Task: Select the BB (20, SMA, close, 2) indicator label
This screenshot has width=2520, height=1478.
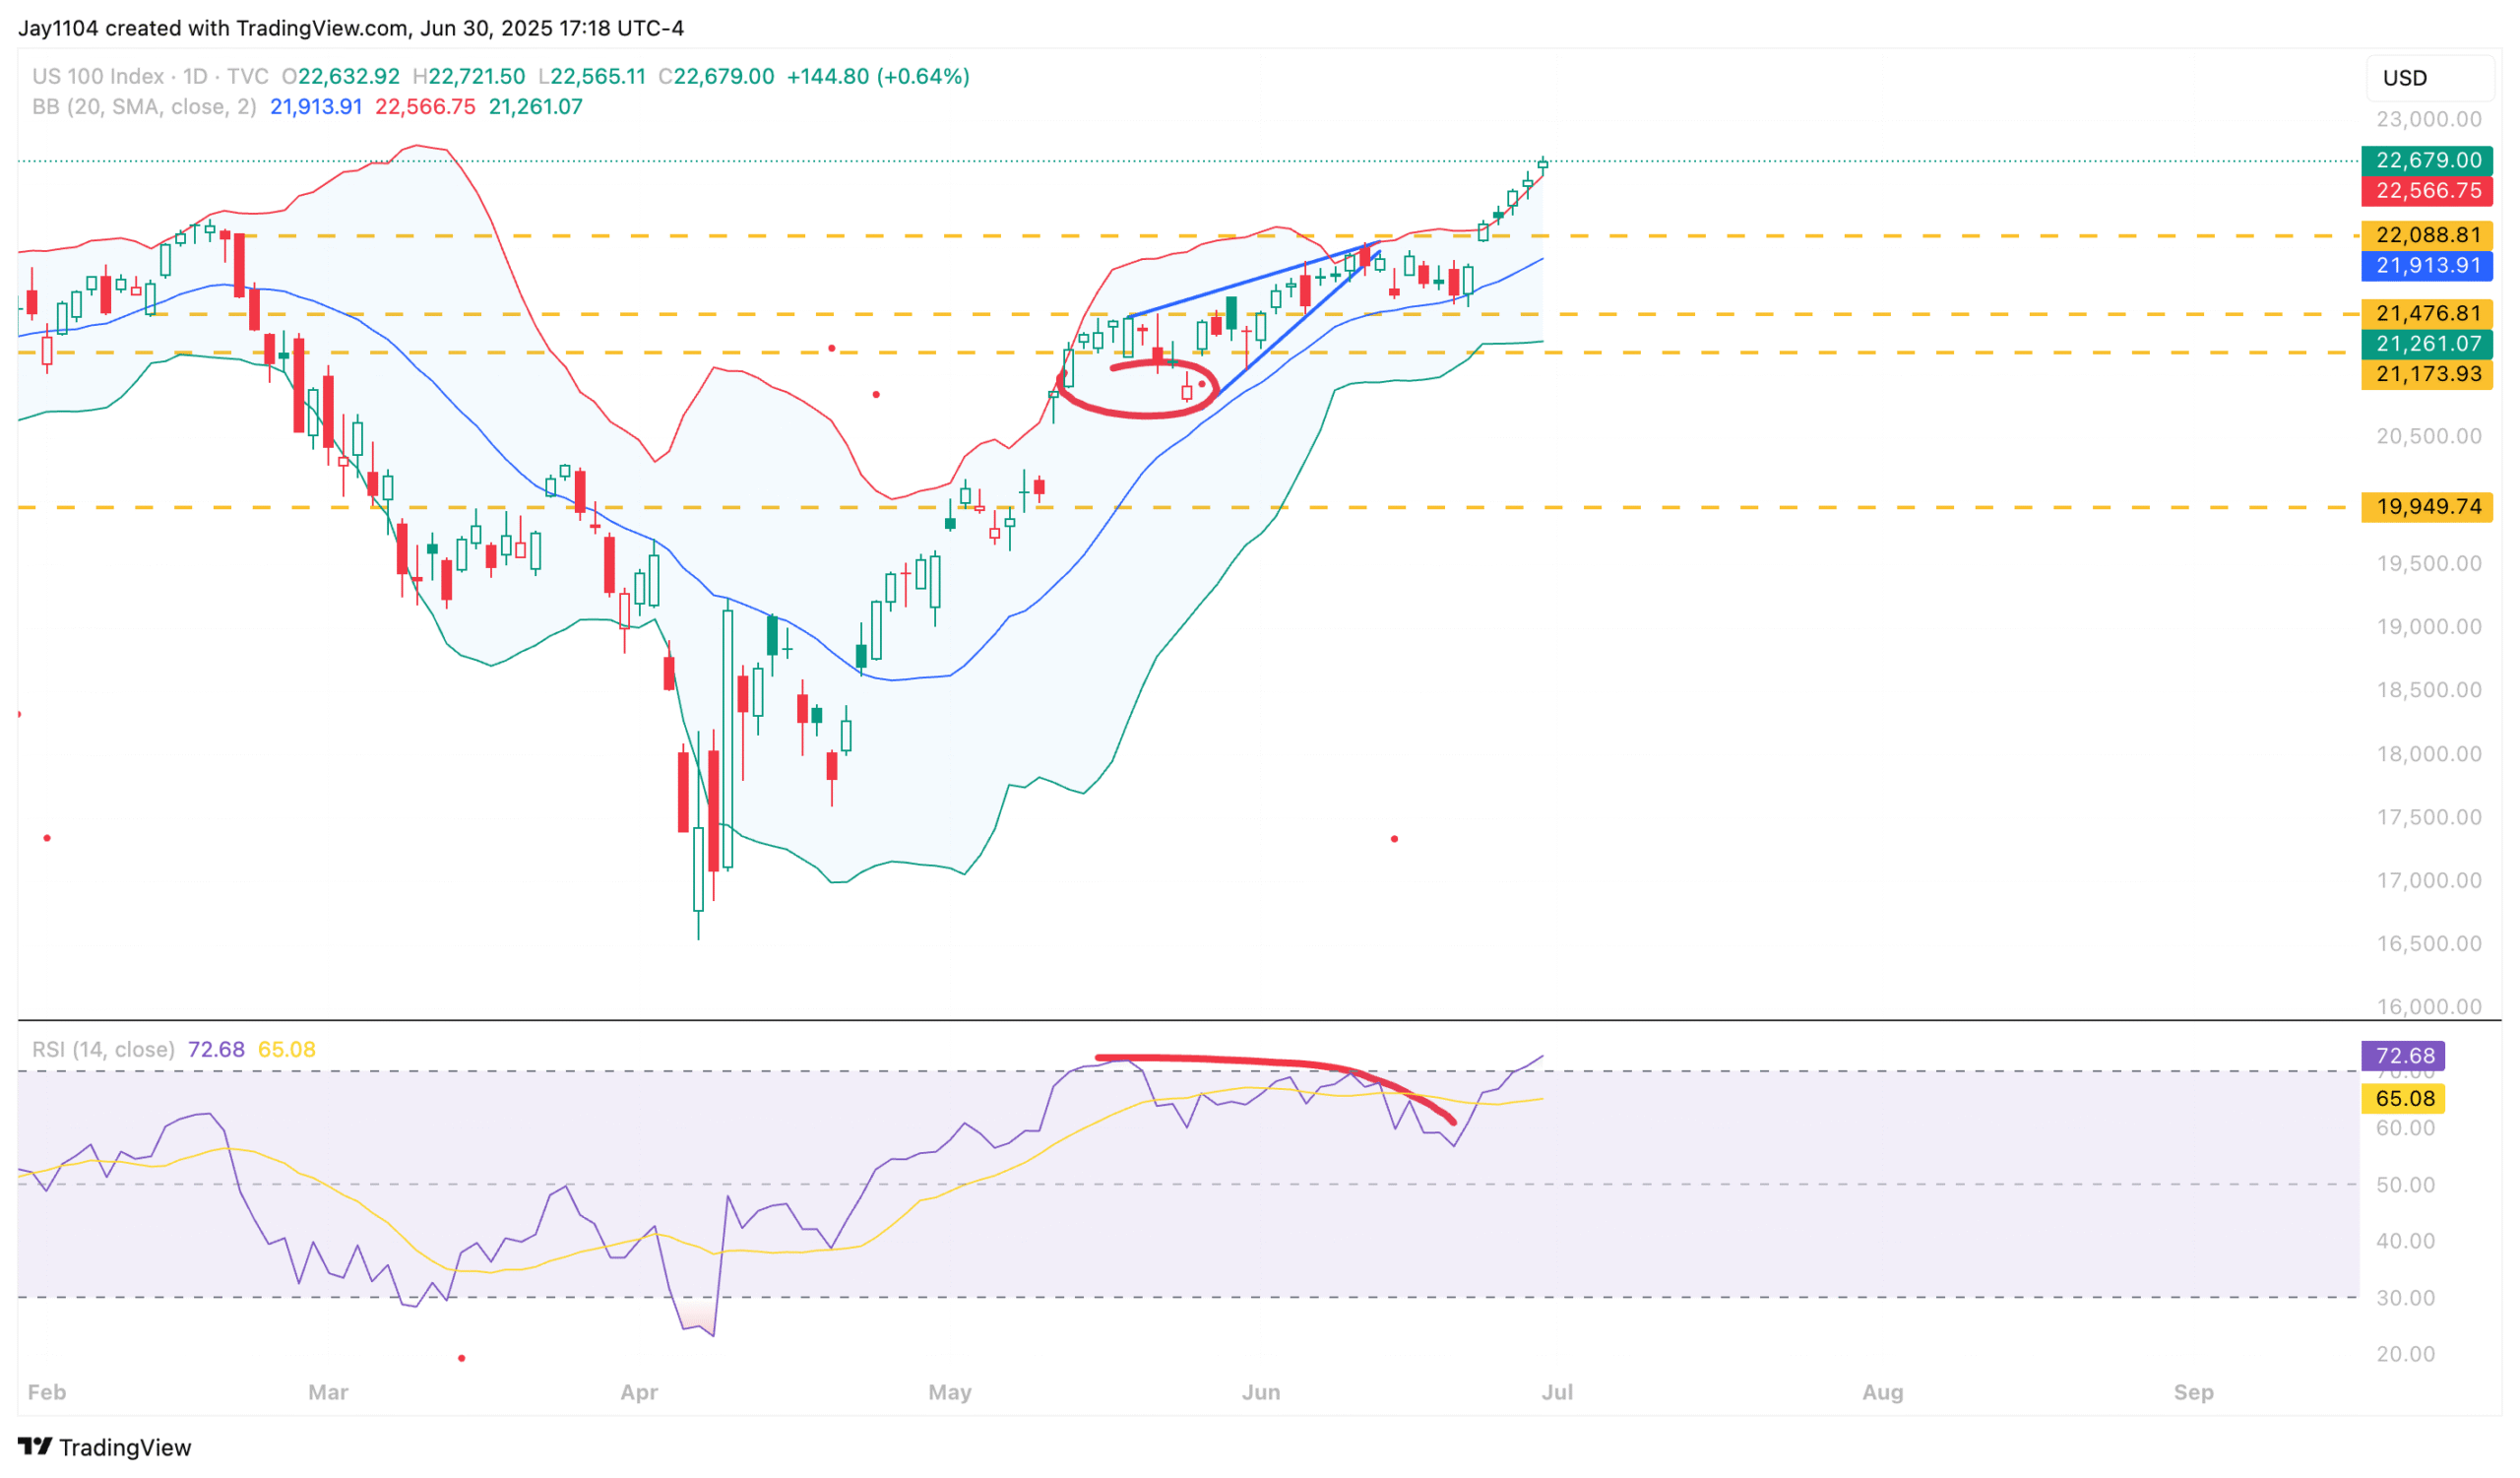Action: pyautogui.click(x=144, y=106)
